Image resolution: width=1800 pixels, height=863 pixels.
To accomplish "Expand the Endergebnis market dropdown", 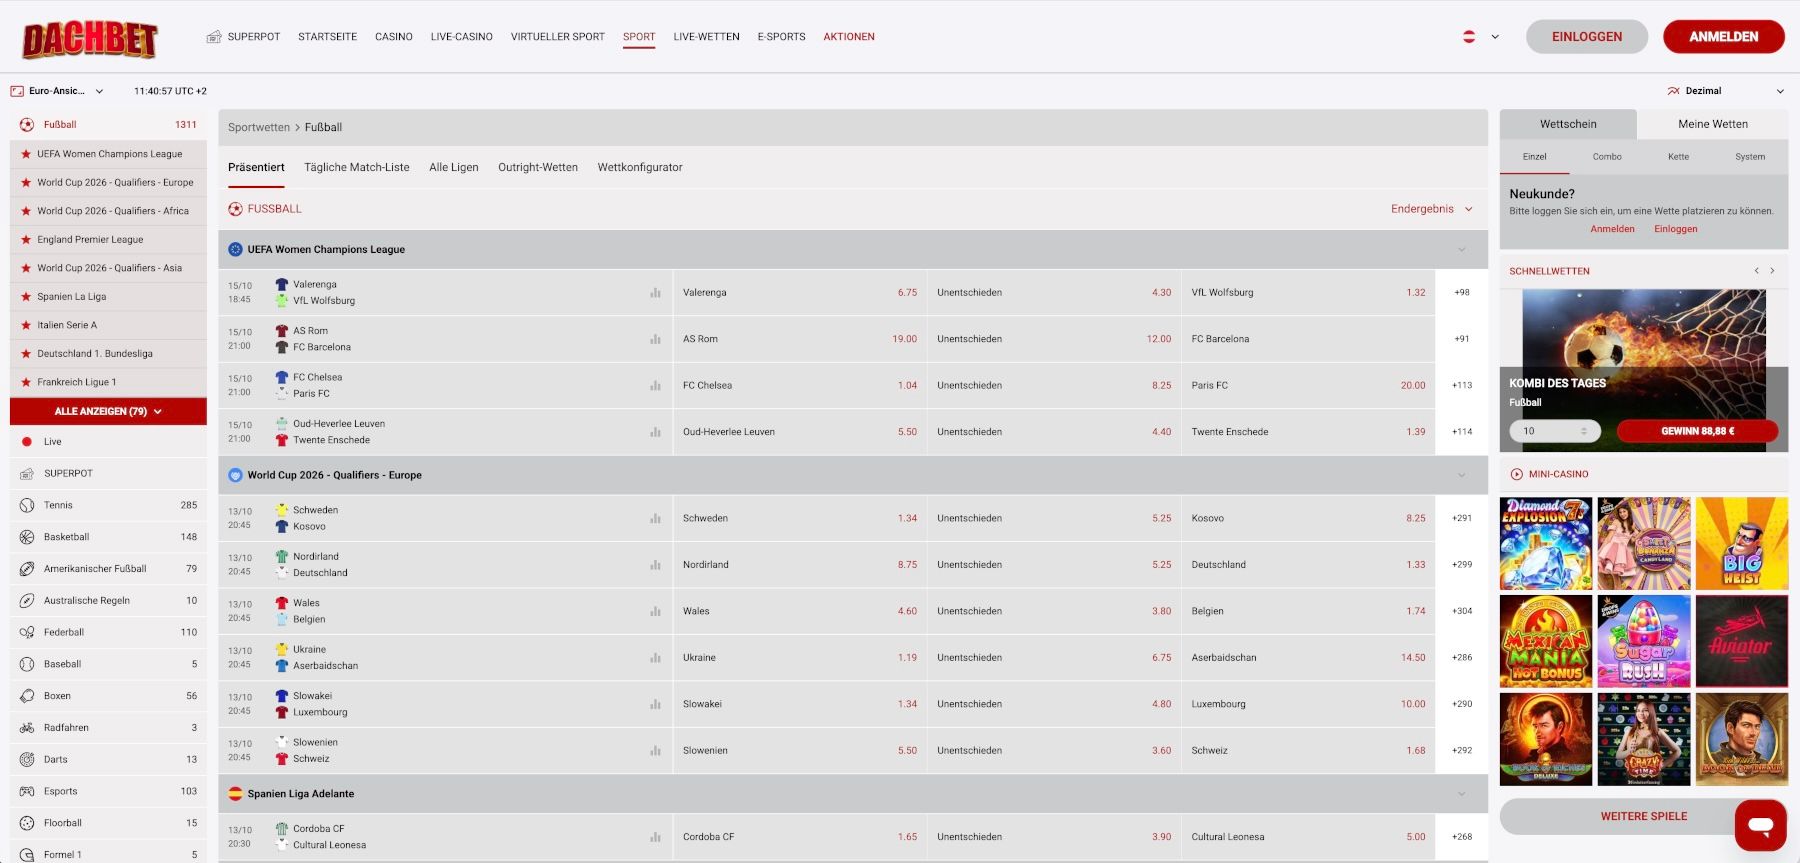I will pos(1431,209).
